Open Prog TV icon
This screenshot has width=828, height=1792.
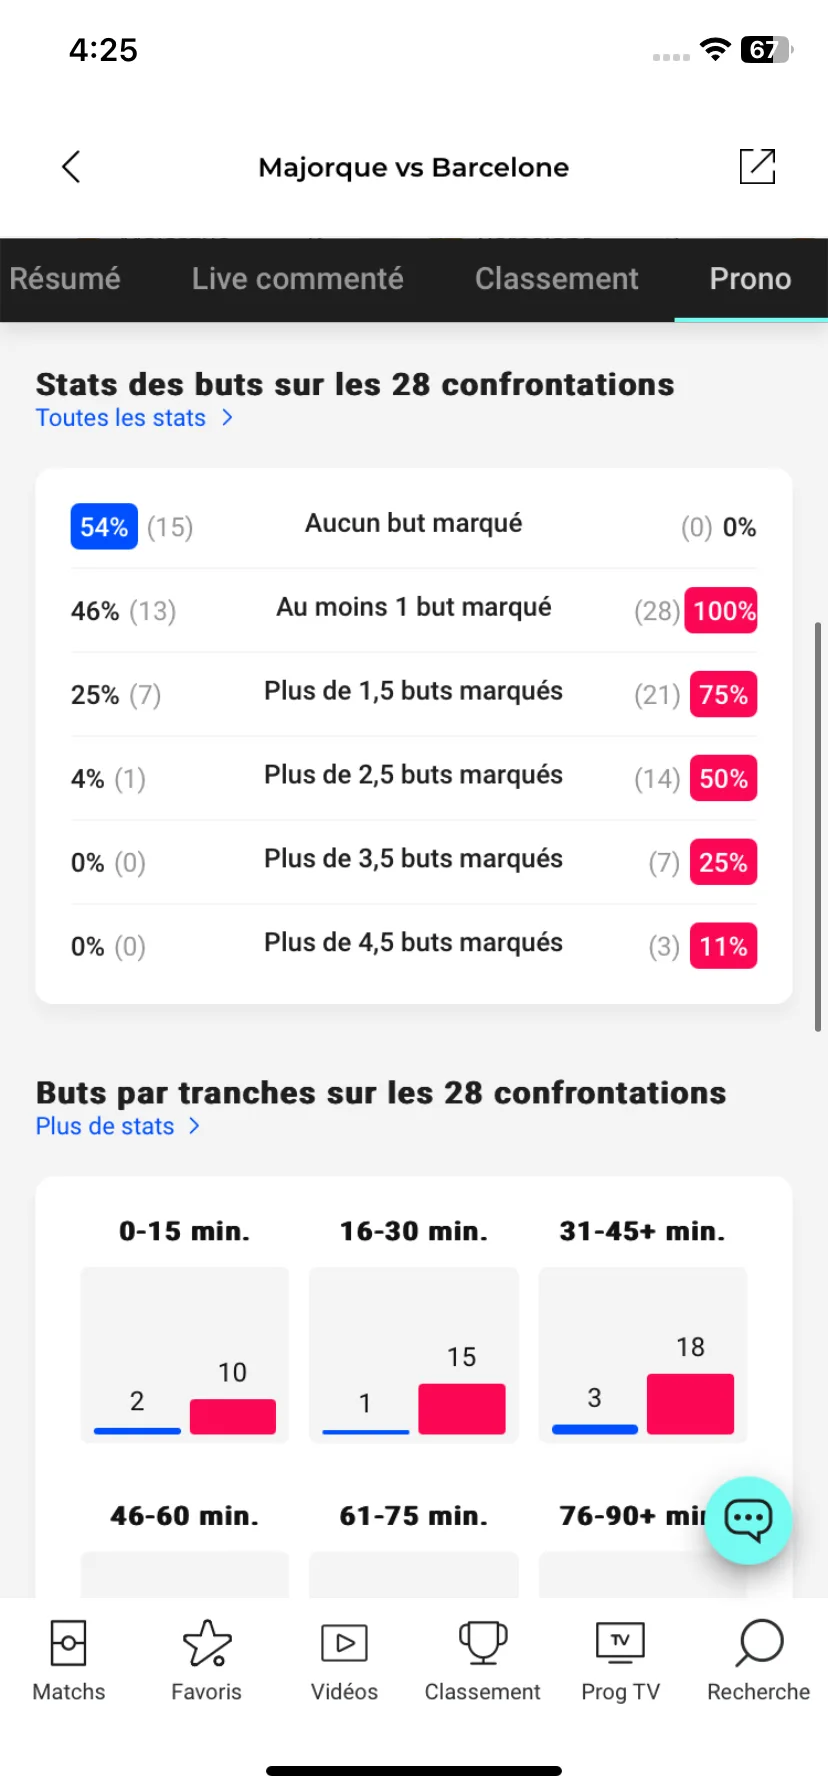pos(620,1642)
